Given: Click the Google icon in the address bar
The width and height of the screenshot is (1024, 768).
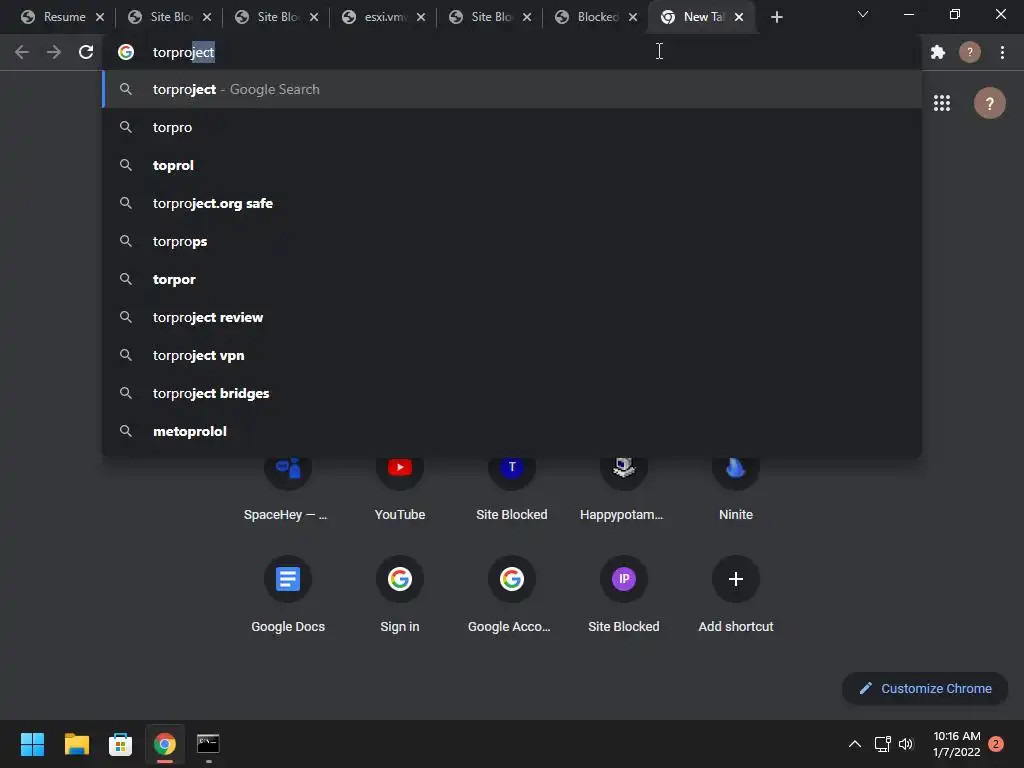Looking at the screenshot, I should tap(126, 52).
